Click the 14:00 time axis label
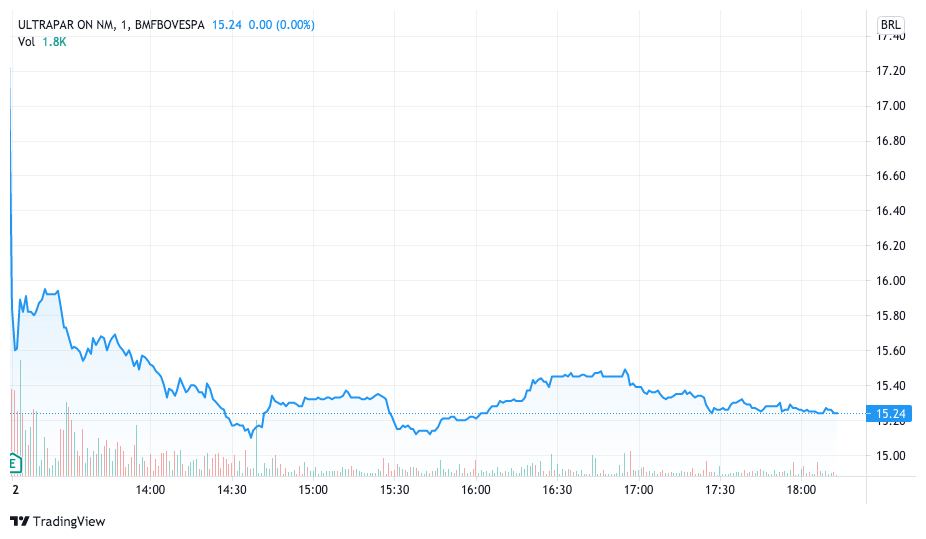The width and height of the screenshot is (926, 539). (x=150, y=490)
